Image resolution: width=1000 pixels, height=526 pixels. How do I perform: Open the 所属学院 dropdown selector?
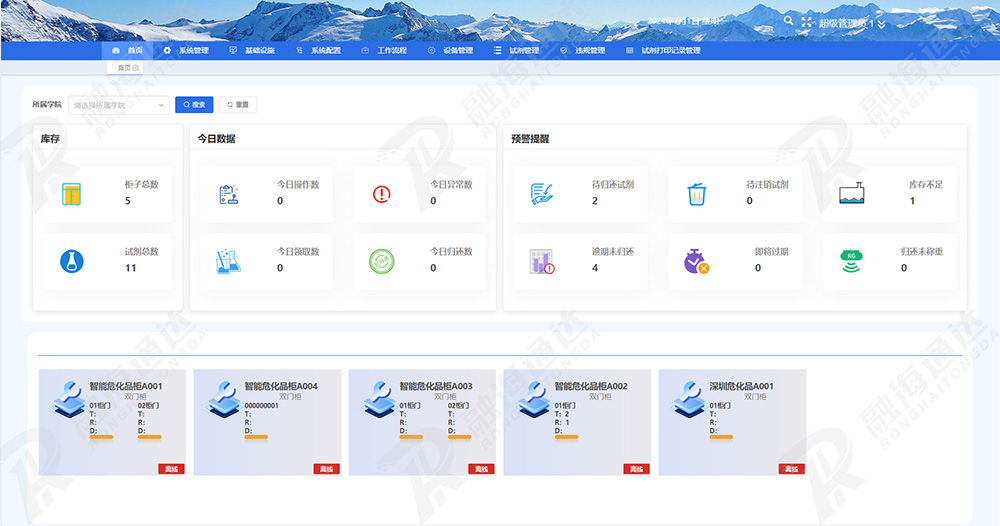tap(119, 105)
